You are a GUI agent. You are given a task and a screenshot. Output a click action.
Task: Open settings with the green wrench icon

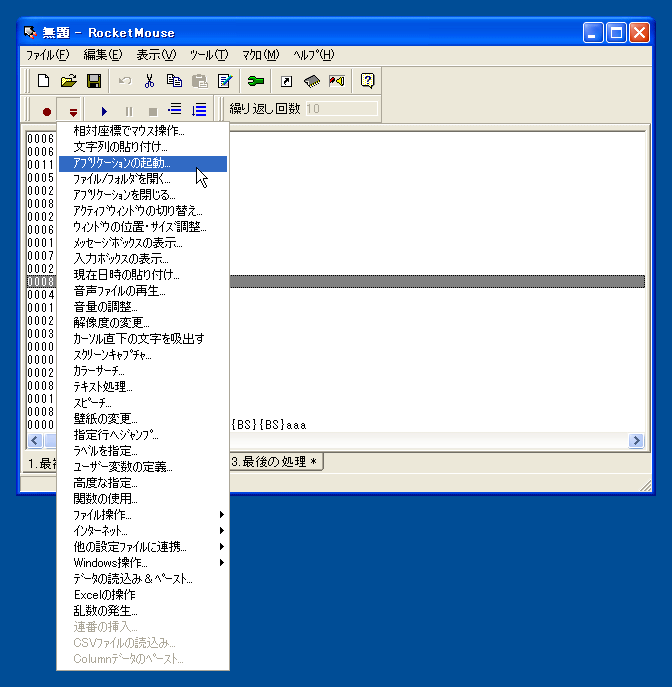255,81
